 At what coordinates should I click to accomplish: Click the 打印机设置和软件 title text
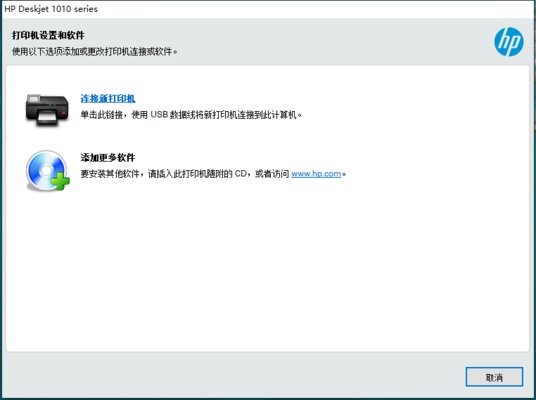48,35
